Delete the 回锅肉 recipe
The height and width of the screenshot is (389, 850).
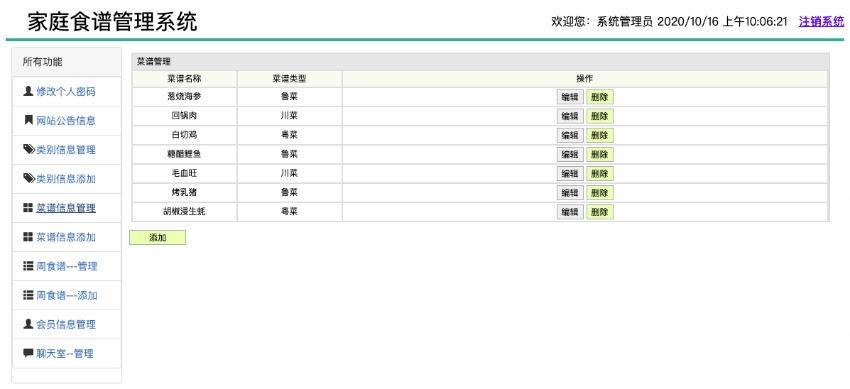(600, 116)
